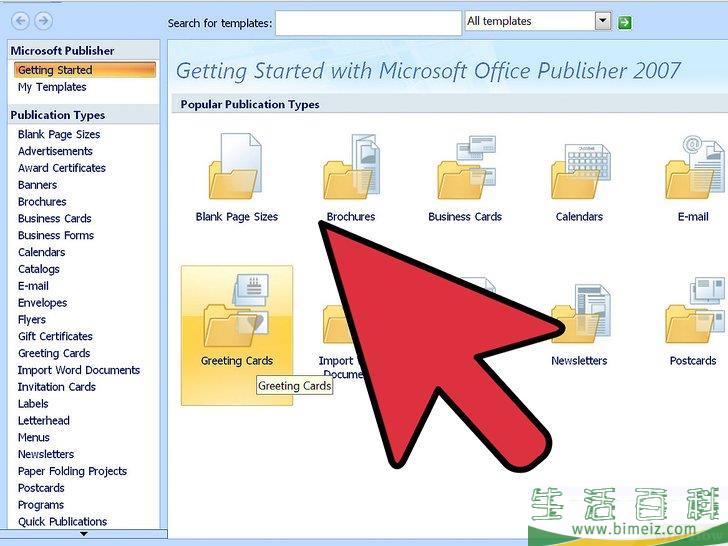Click the Forward navigation arrow
Screen dimensions: 728x546
44,21
